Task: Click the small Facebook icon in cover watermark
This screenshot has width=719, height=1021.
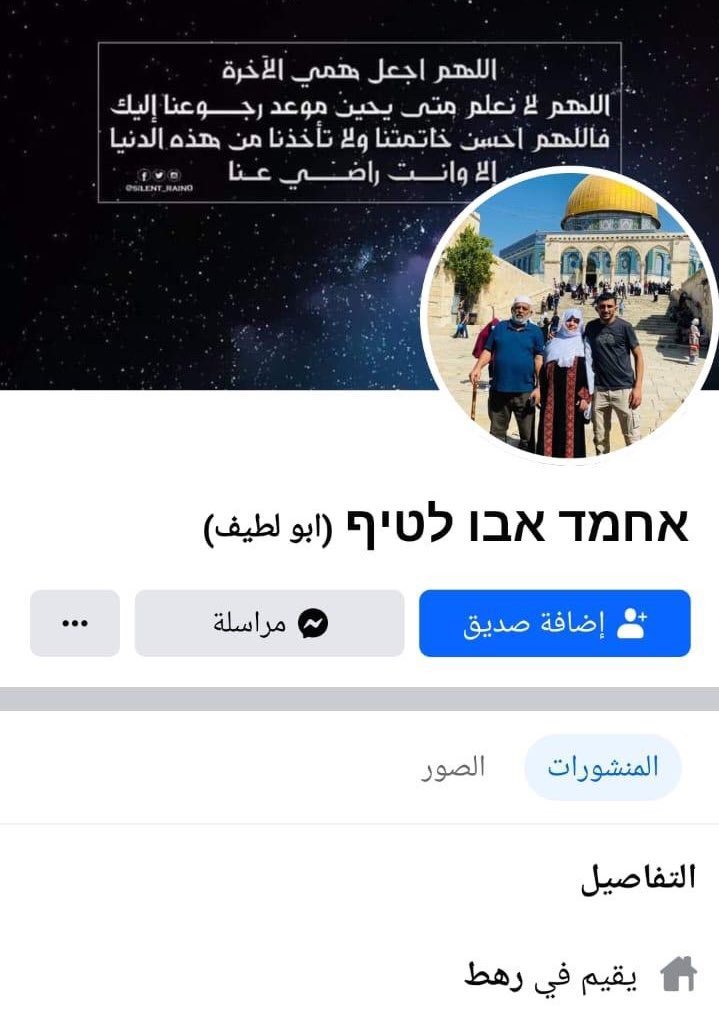Action: coord(143,175)
